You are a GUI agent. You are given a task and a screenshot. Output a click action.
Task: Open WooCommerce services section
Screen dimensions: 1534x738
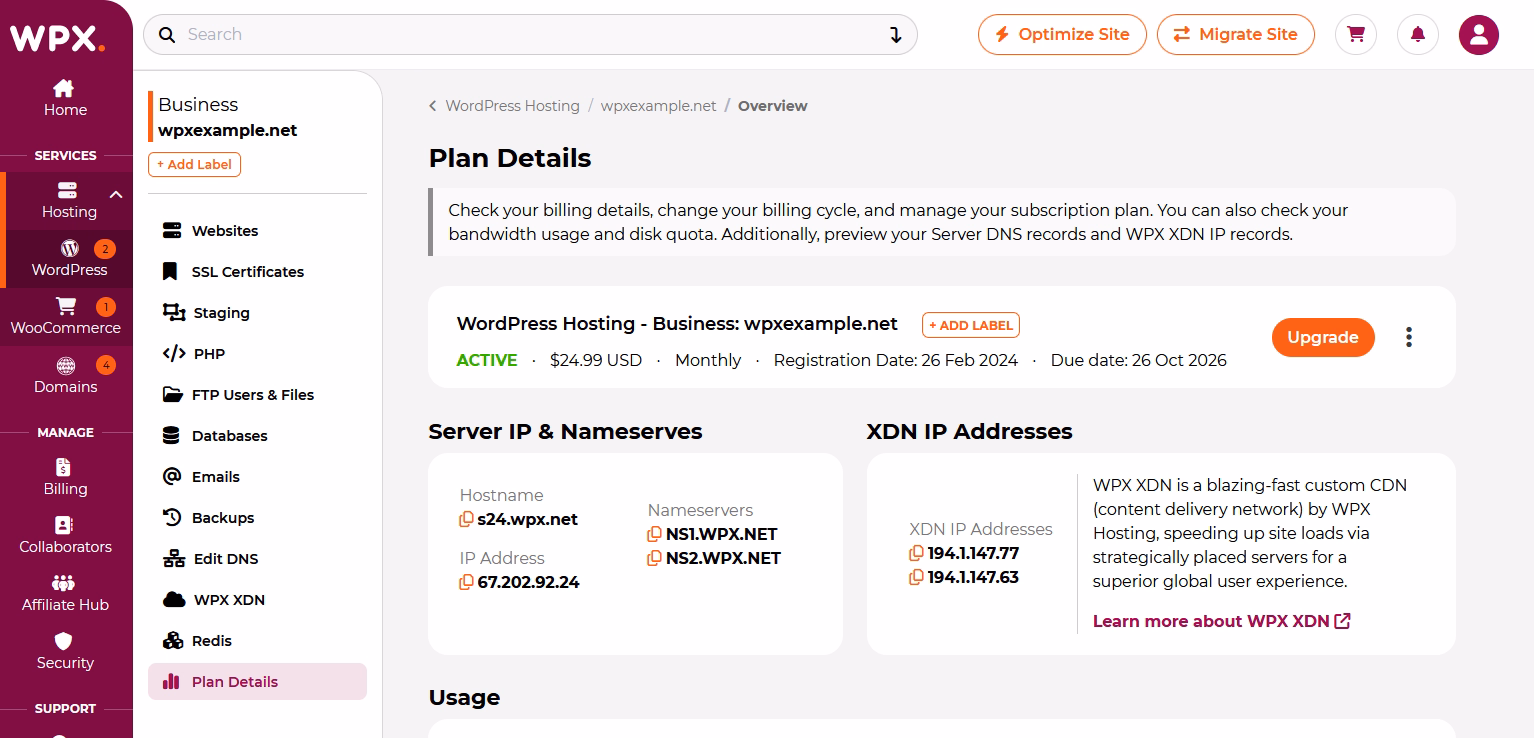pos(66,317)
